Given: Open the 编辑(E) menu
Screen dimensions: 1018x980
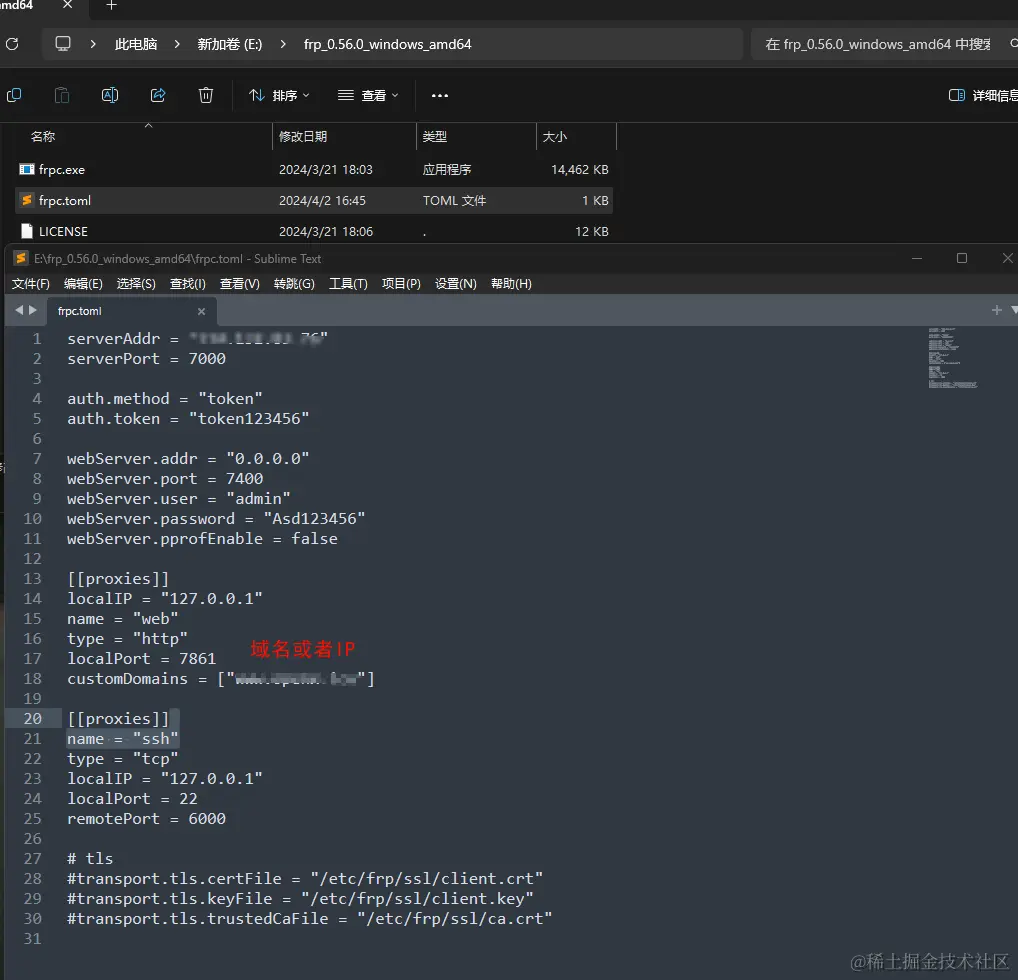Looking at the screenshot, I should 83,284.
